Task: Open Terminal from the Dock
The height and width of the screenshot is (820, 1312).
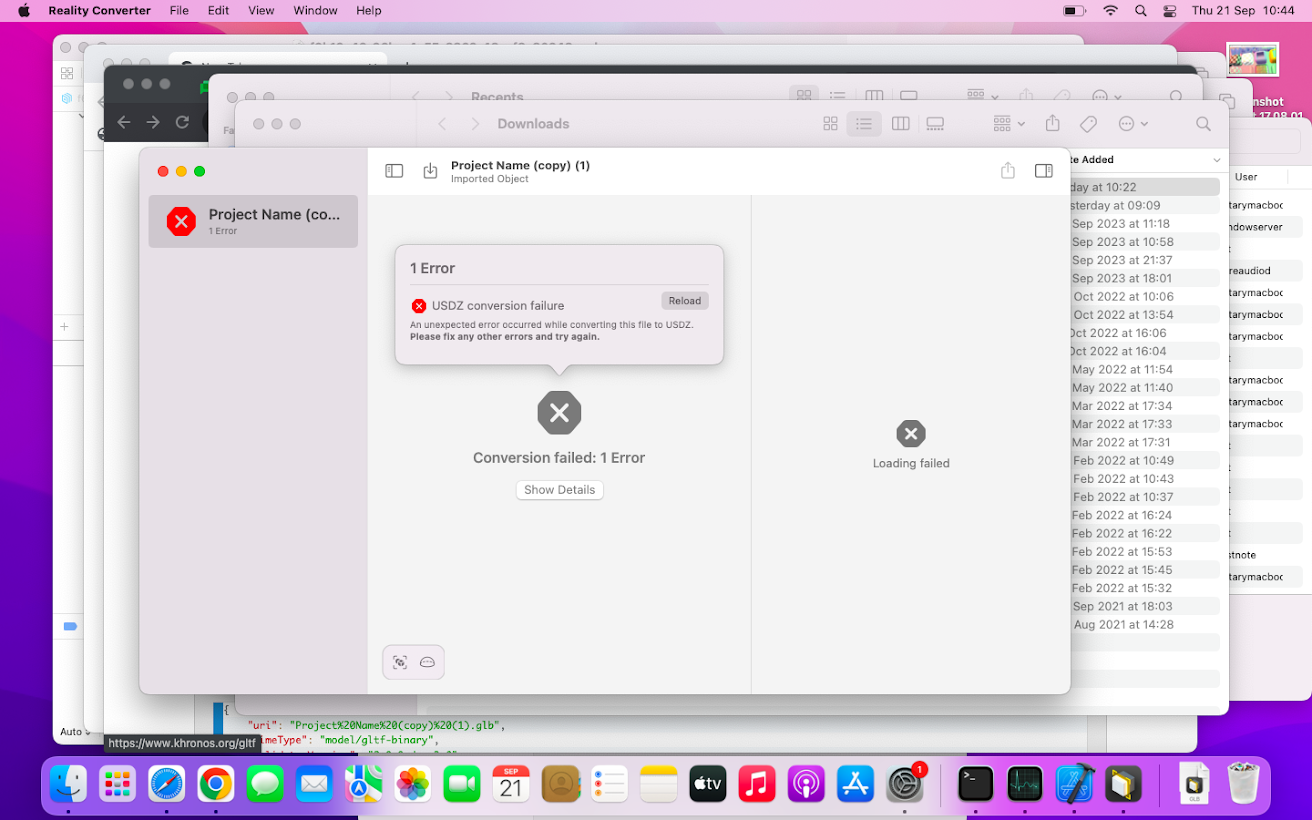Action: click(975, 784)
